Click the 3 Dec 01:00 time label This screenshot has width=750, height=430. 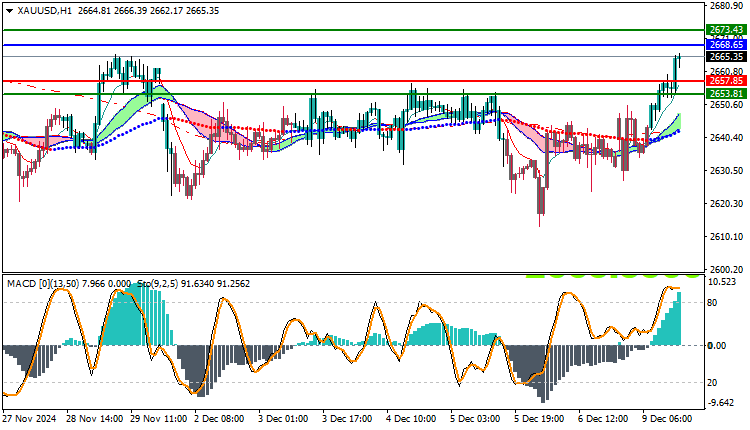[284, 419]
